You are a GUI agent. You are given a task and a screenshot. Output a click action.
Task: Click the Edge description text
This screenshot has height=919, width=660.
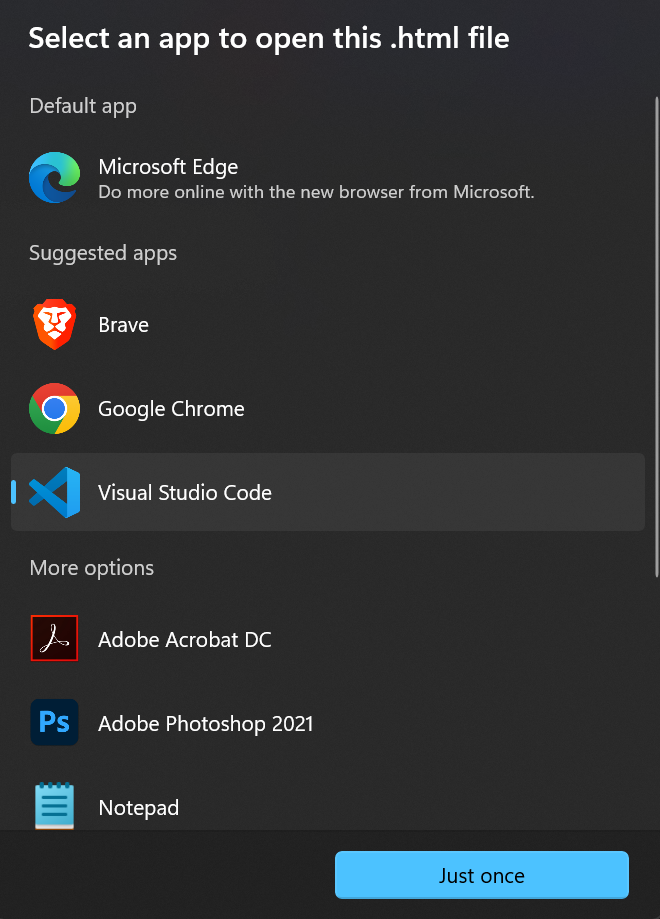pos(316,192)
